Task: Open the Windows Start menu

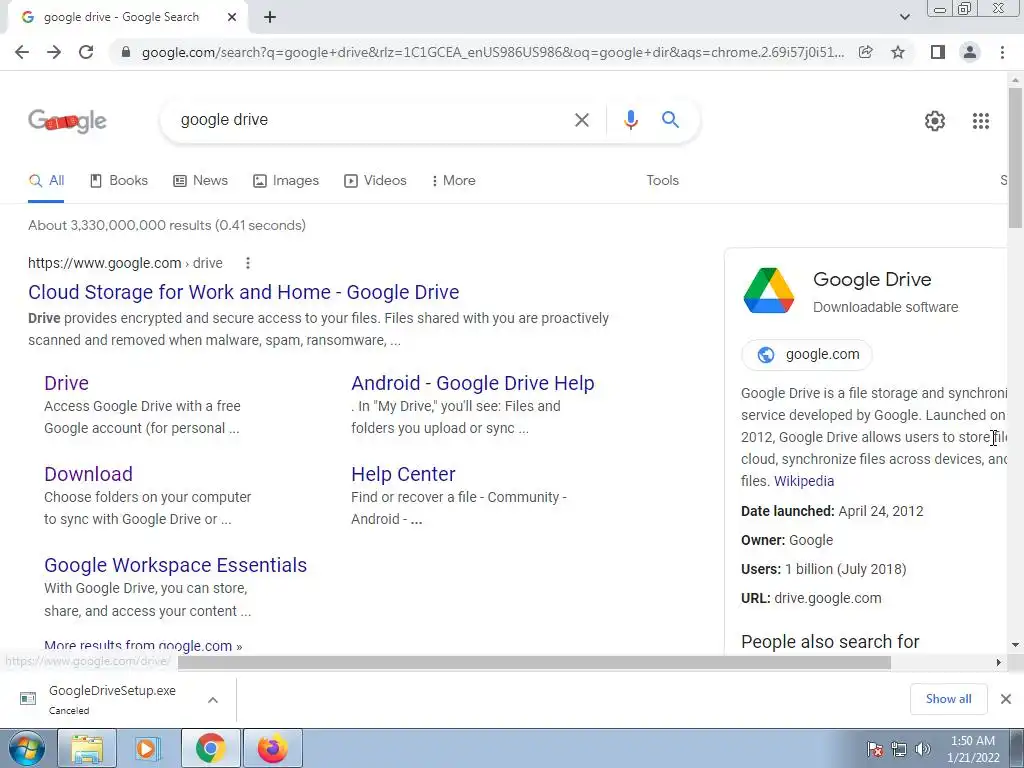Action: pyautogui.click(x=26, y=748)
